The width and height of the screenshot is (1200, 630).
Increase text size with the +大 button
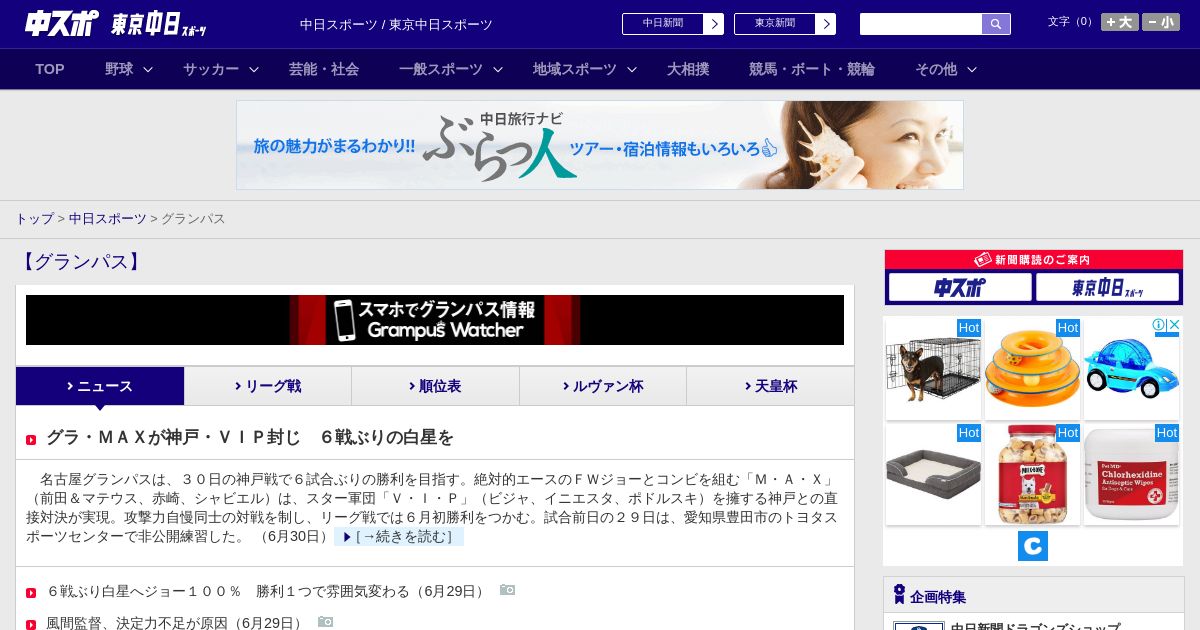point(1120,22)
